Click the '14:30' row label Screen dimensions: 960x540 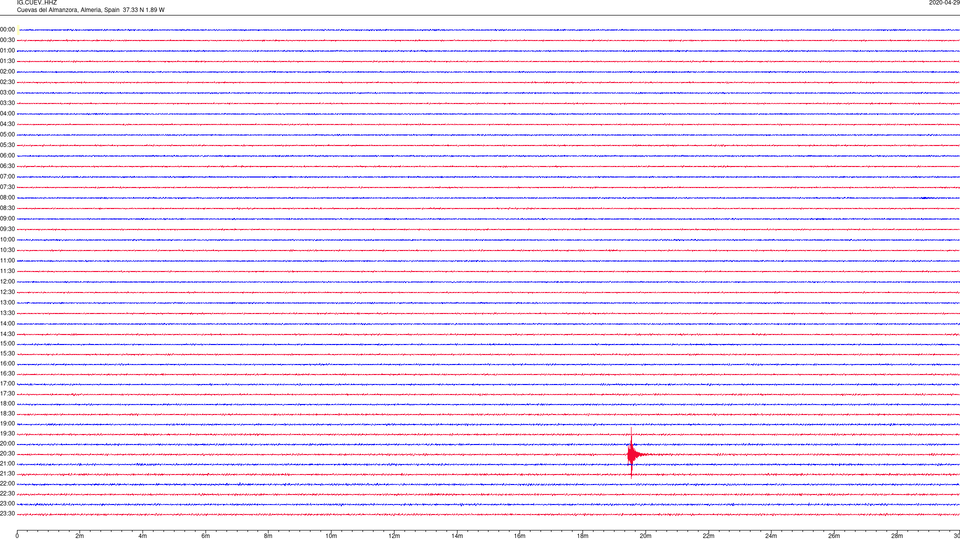(7, 334)
